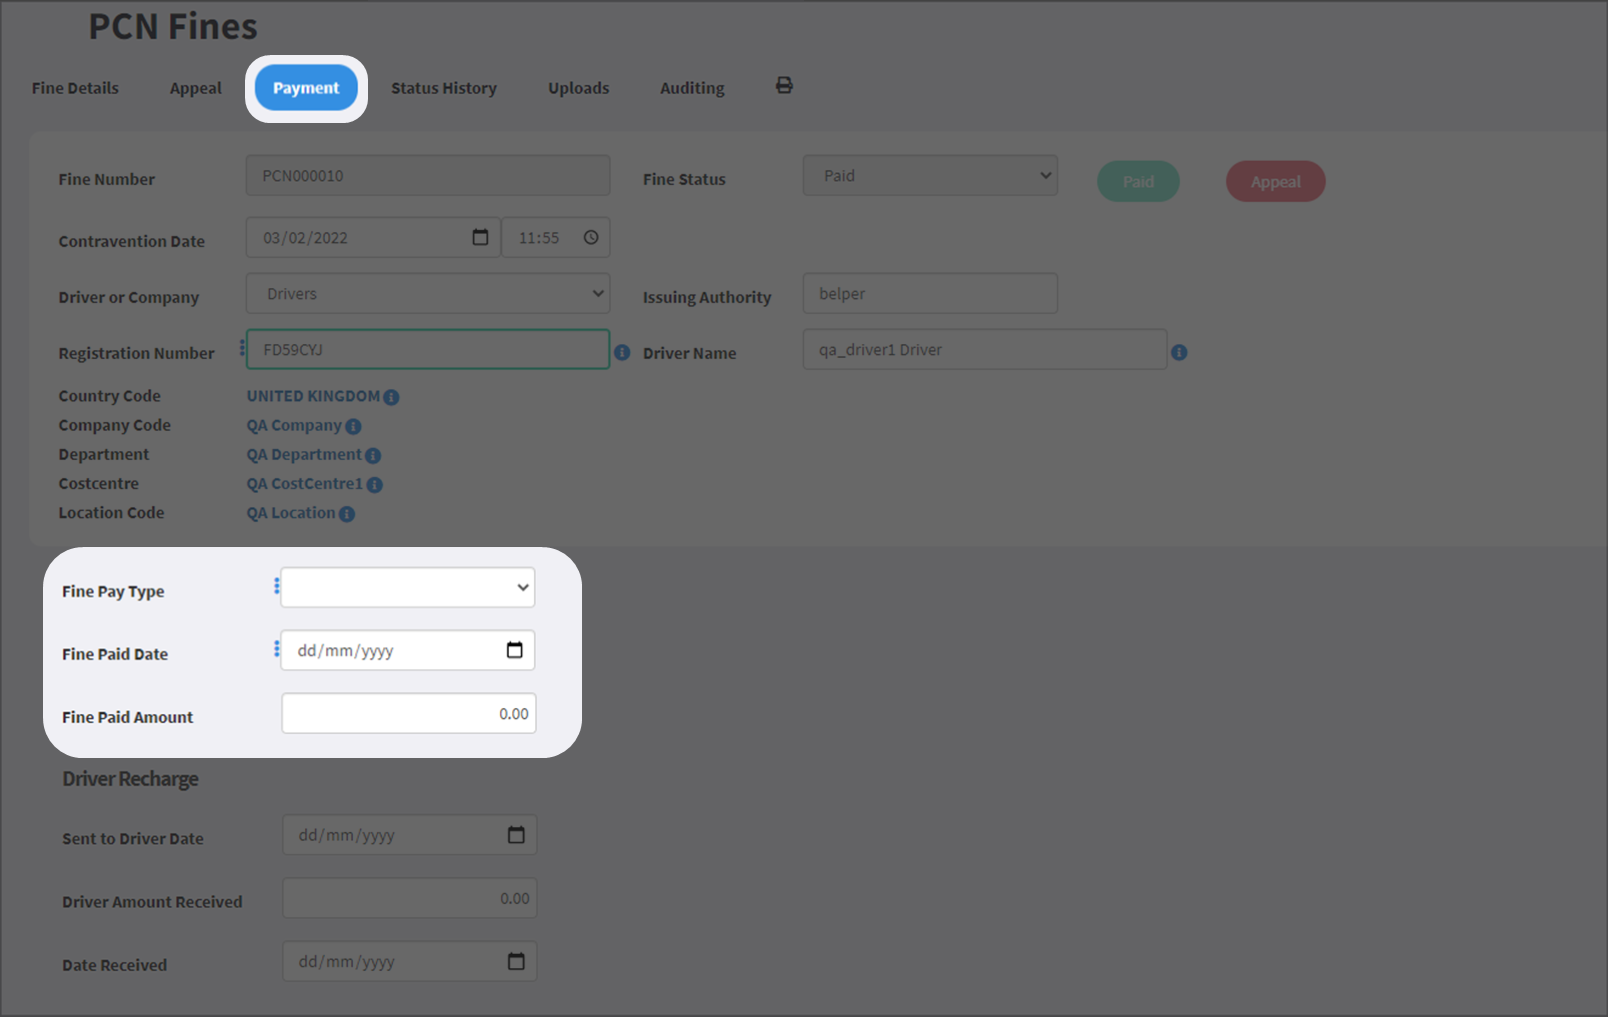Screen dimensions: 1608x1017
Task: Click info icon next to UNITED KINGDOM
Action: 391,397
